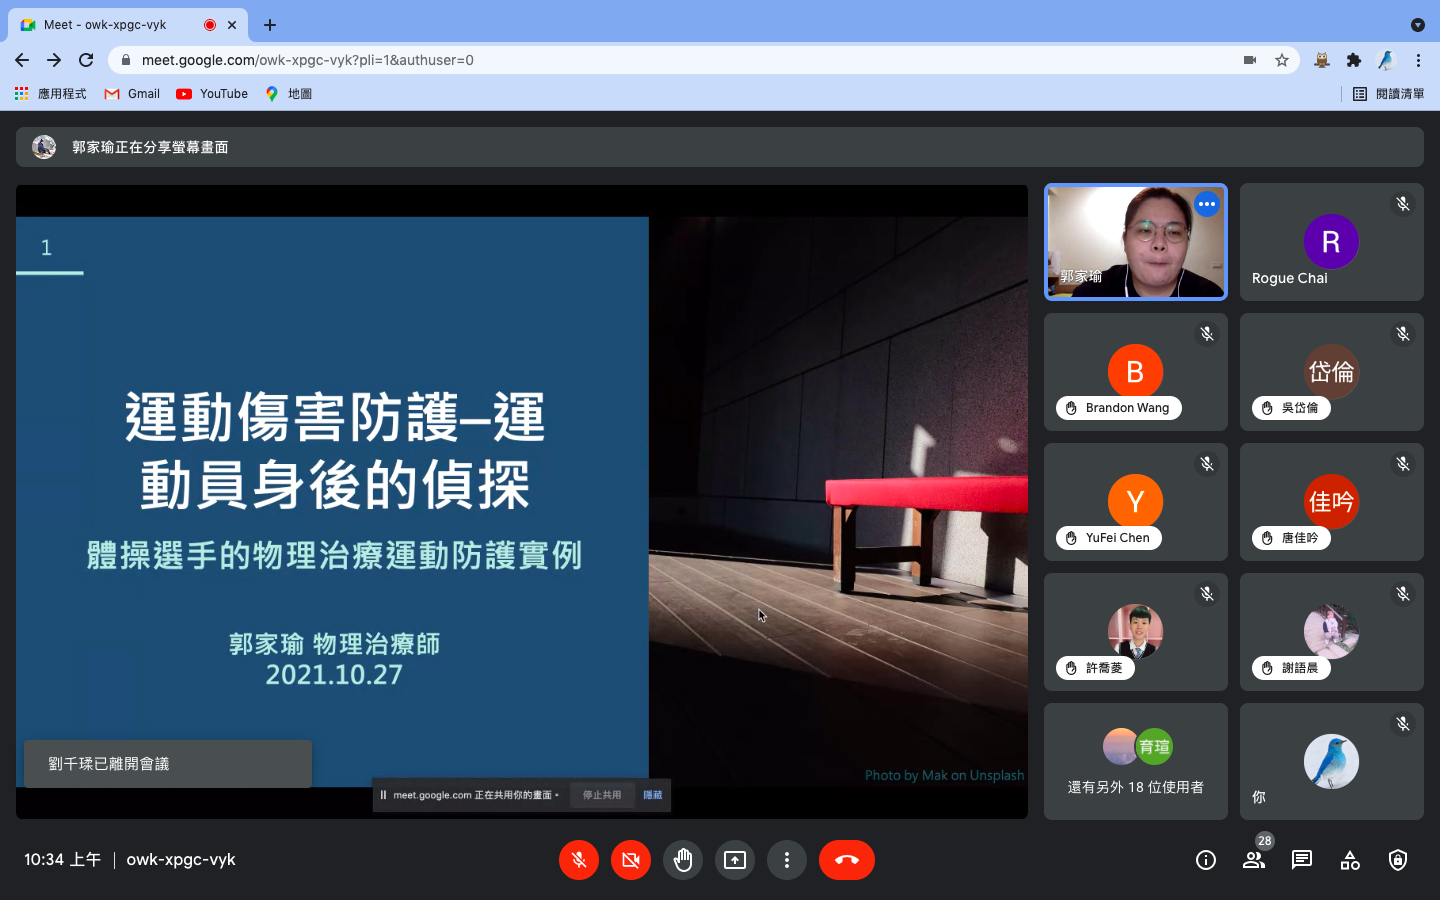The width and height of the screenshot is (1440, 900).
Task: Click muted mic icon on Brandon Wang
Action: pyautogui.click(x=1207, y=334)
